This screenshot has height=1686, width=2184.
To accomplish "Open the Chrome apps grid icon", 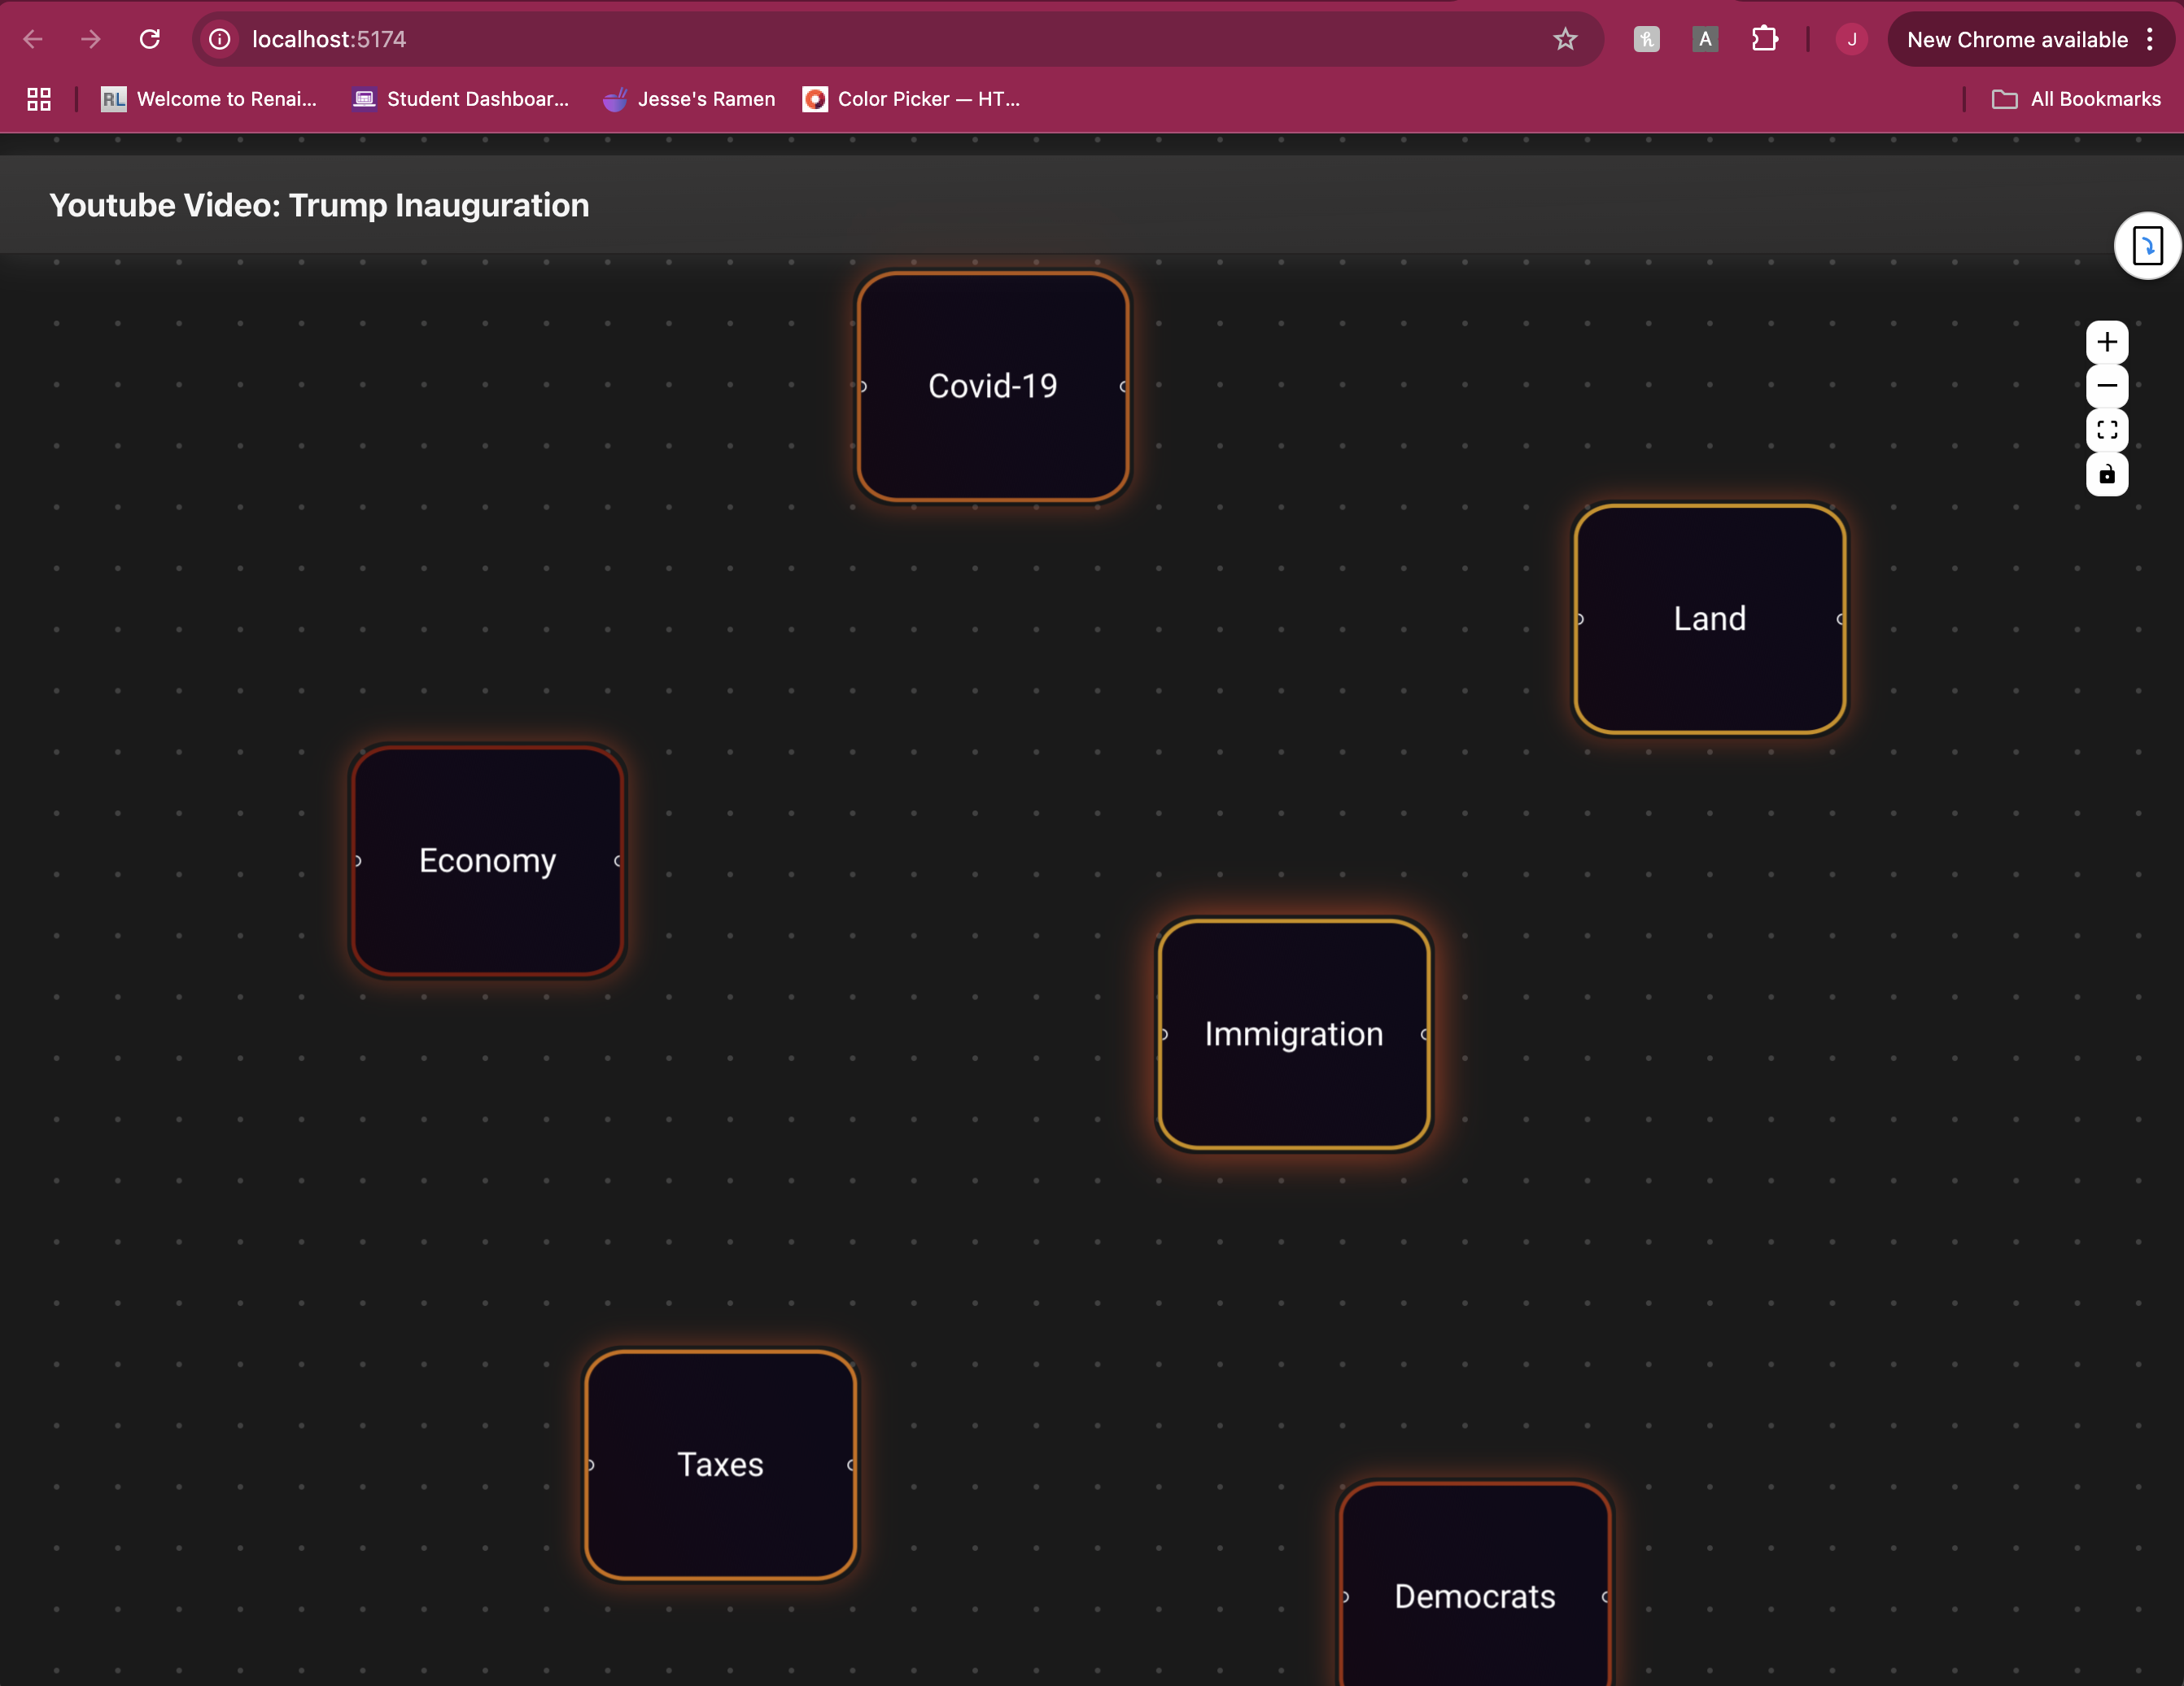I will pos(39,99).
